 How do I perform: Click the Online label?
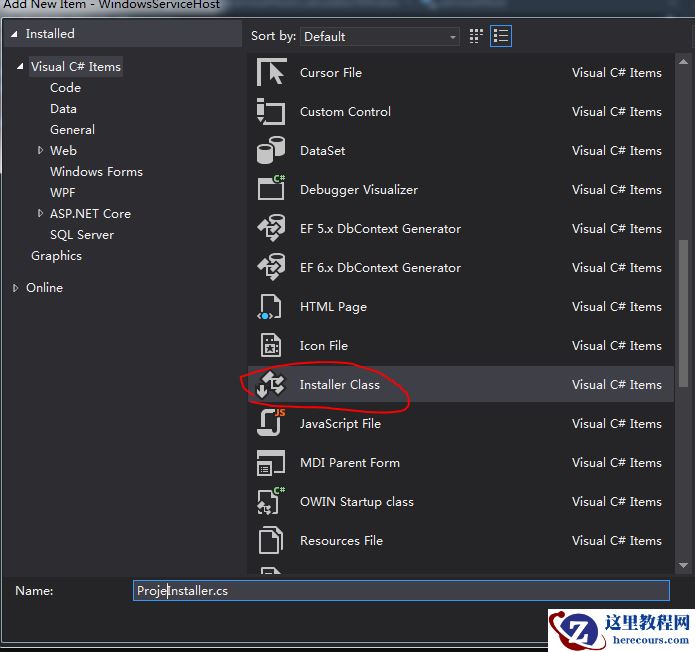[x=44, y=288]
